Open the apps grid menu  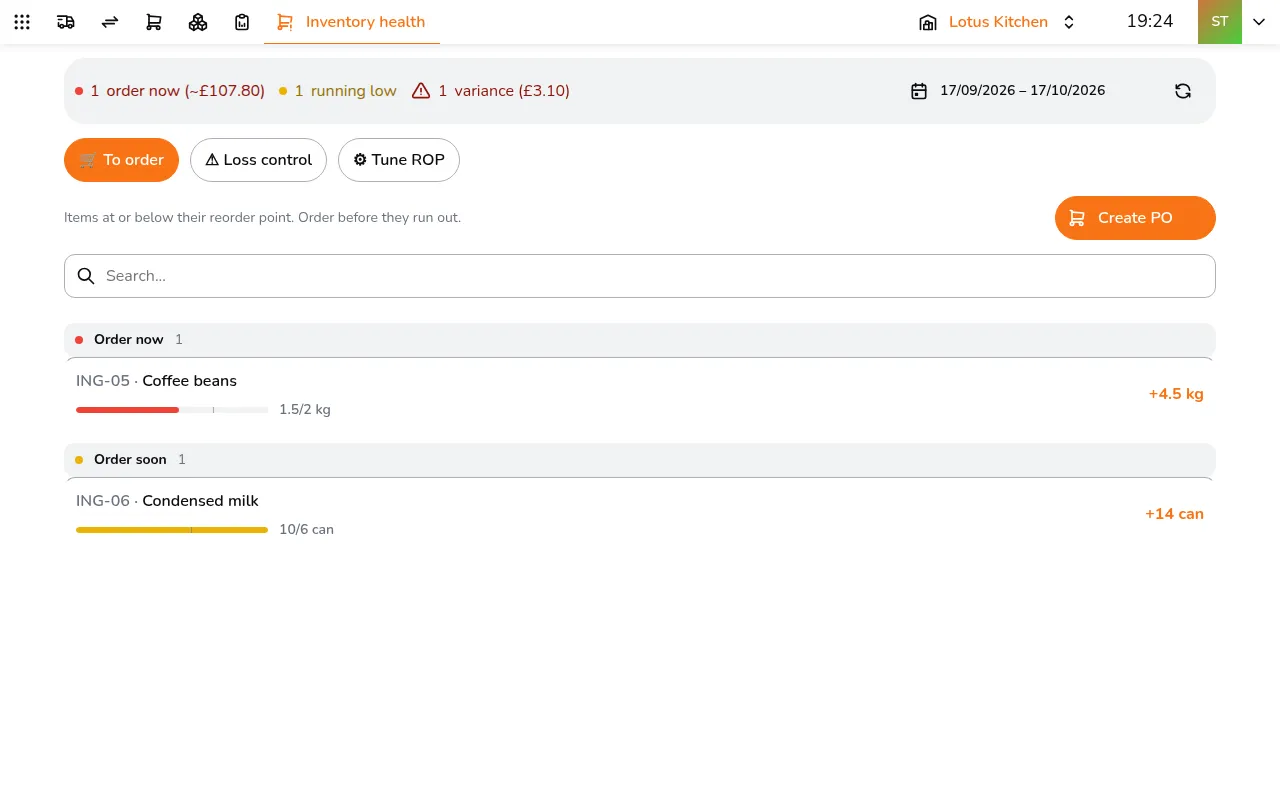[x=22, y=22]
